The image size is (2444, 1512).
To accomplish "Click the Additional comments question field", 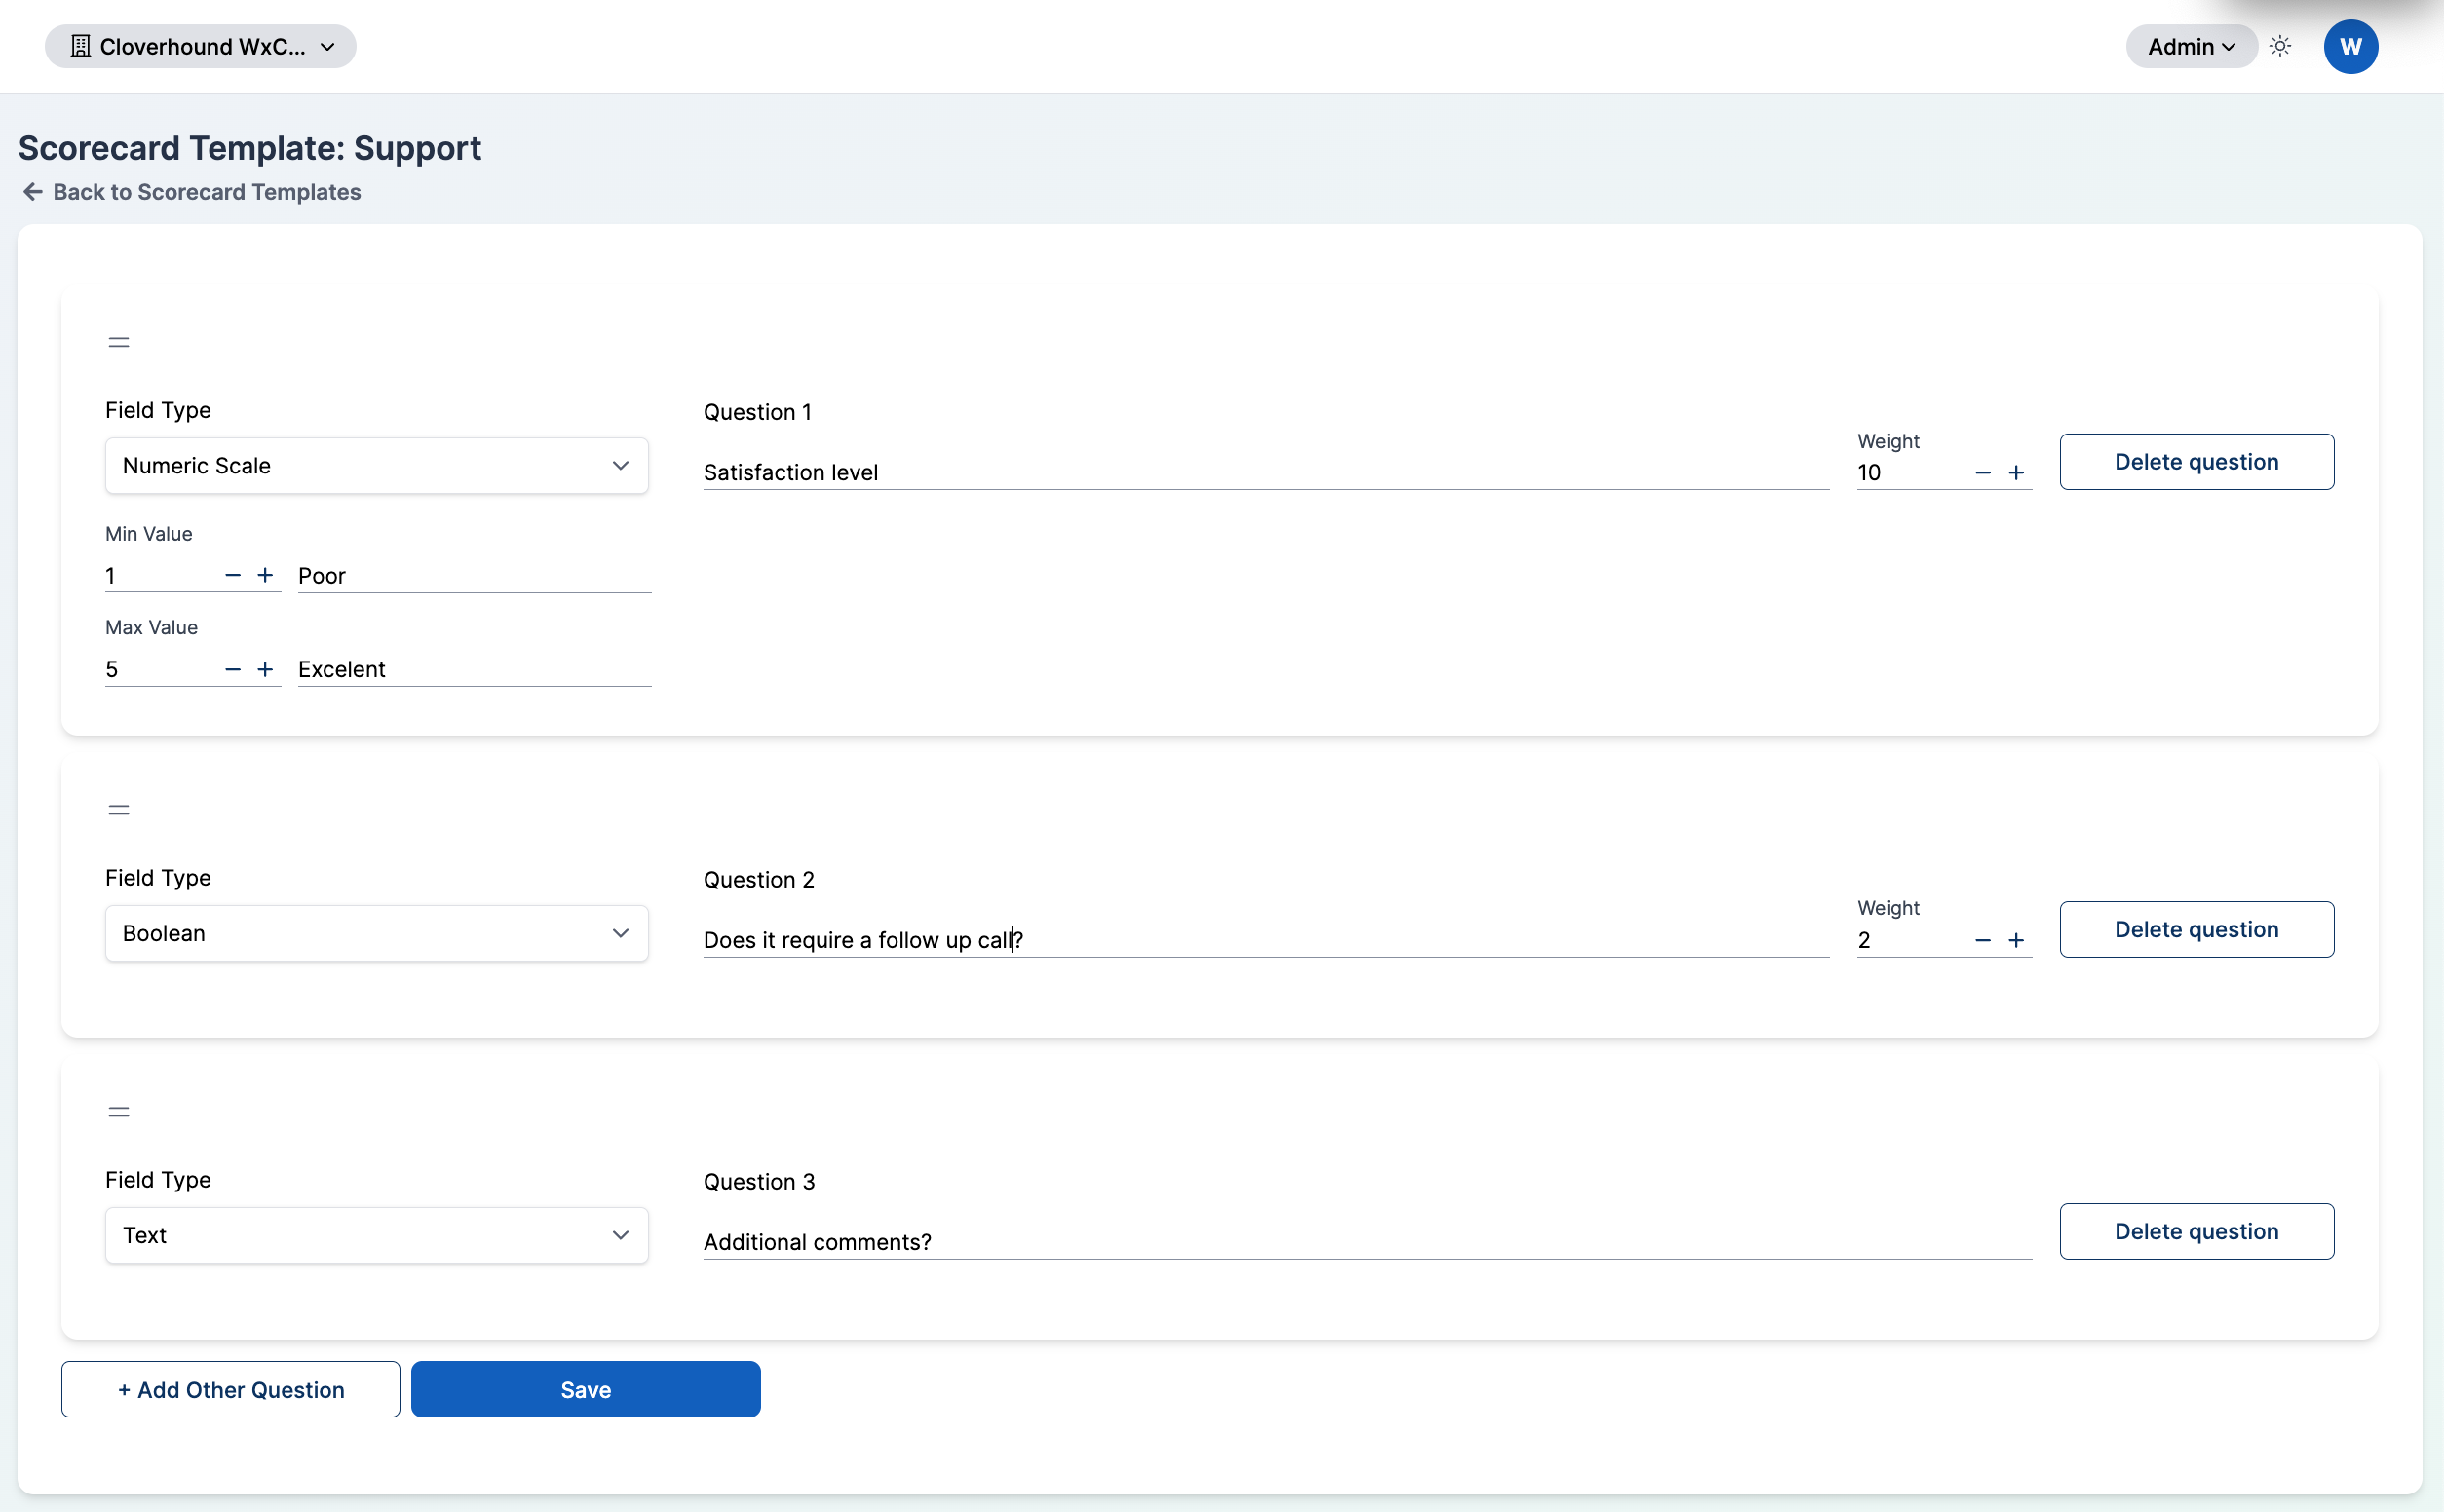I will tap(1367, 1242).
